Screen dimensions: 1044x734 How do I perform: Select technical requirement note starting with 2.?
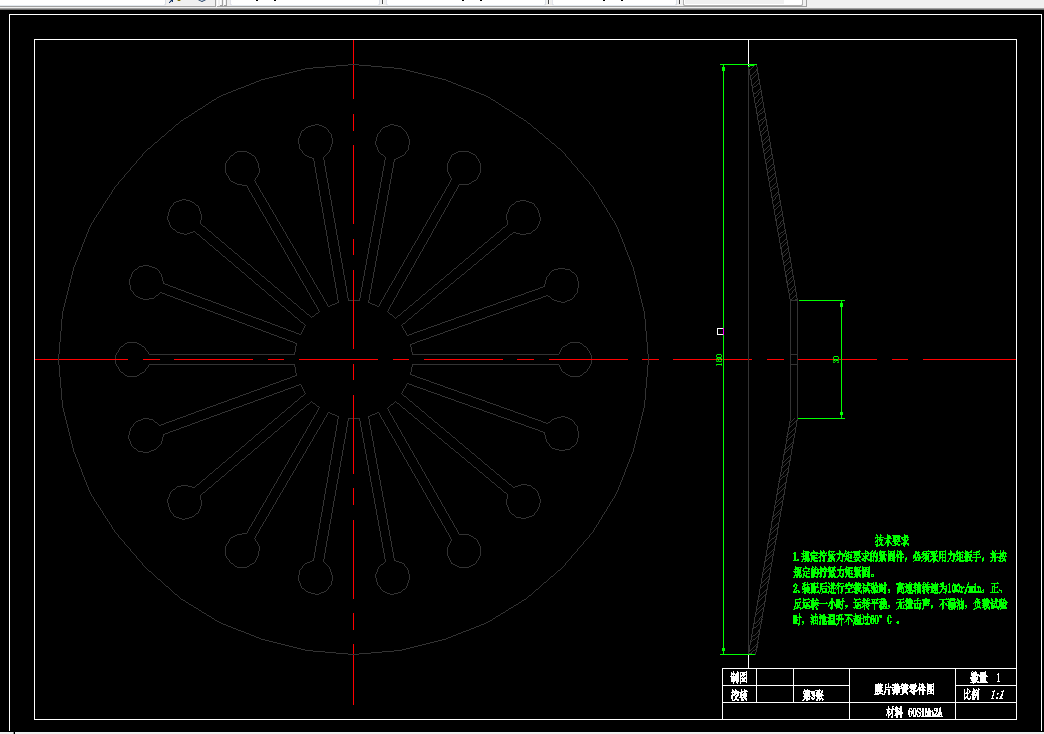pyautogui.click(x=900, y=604)
